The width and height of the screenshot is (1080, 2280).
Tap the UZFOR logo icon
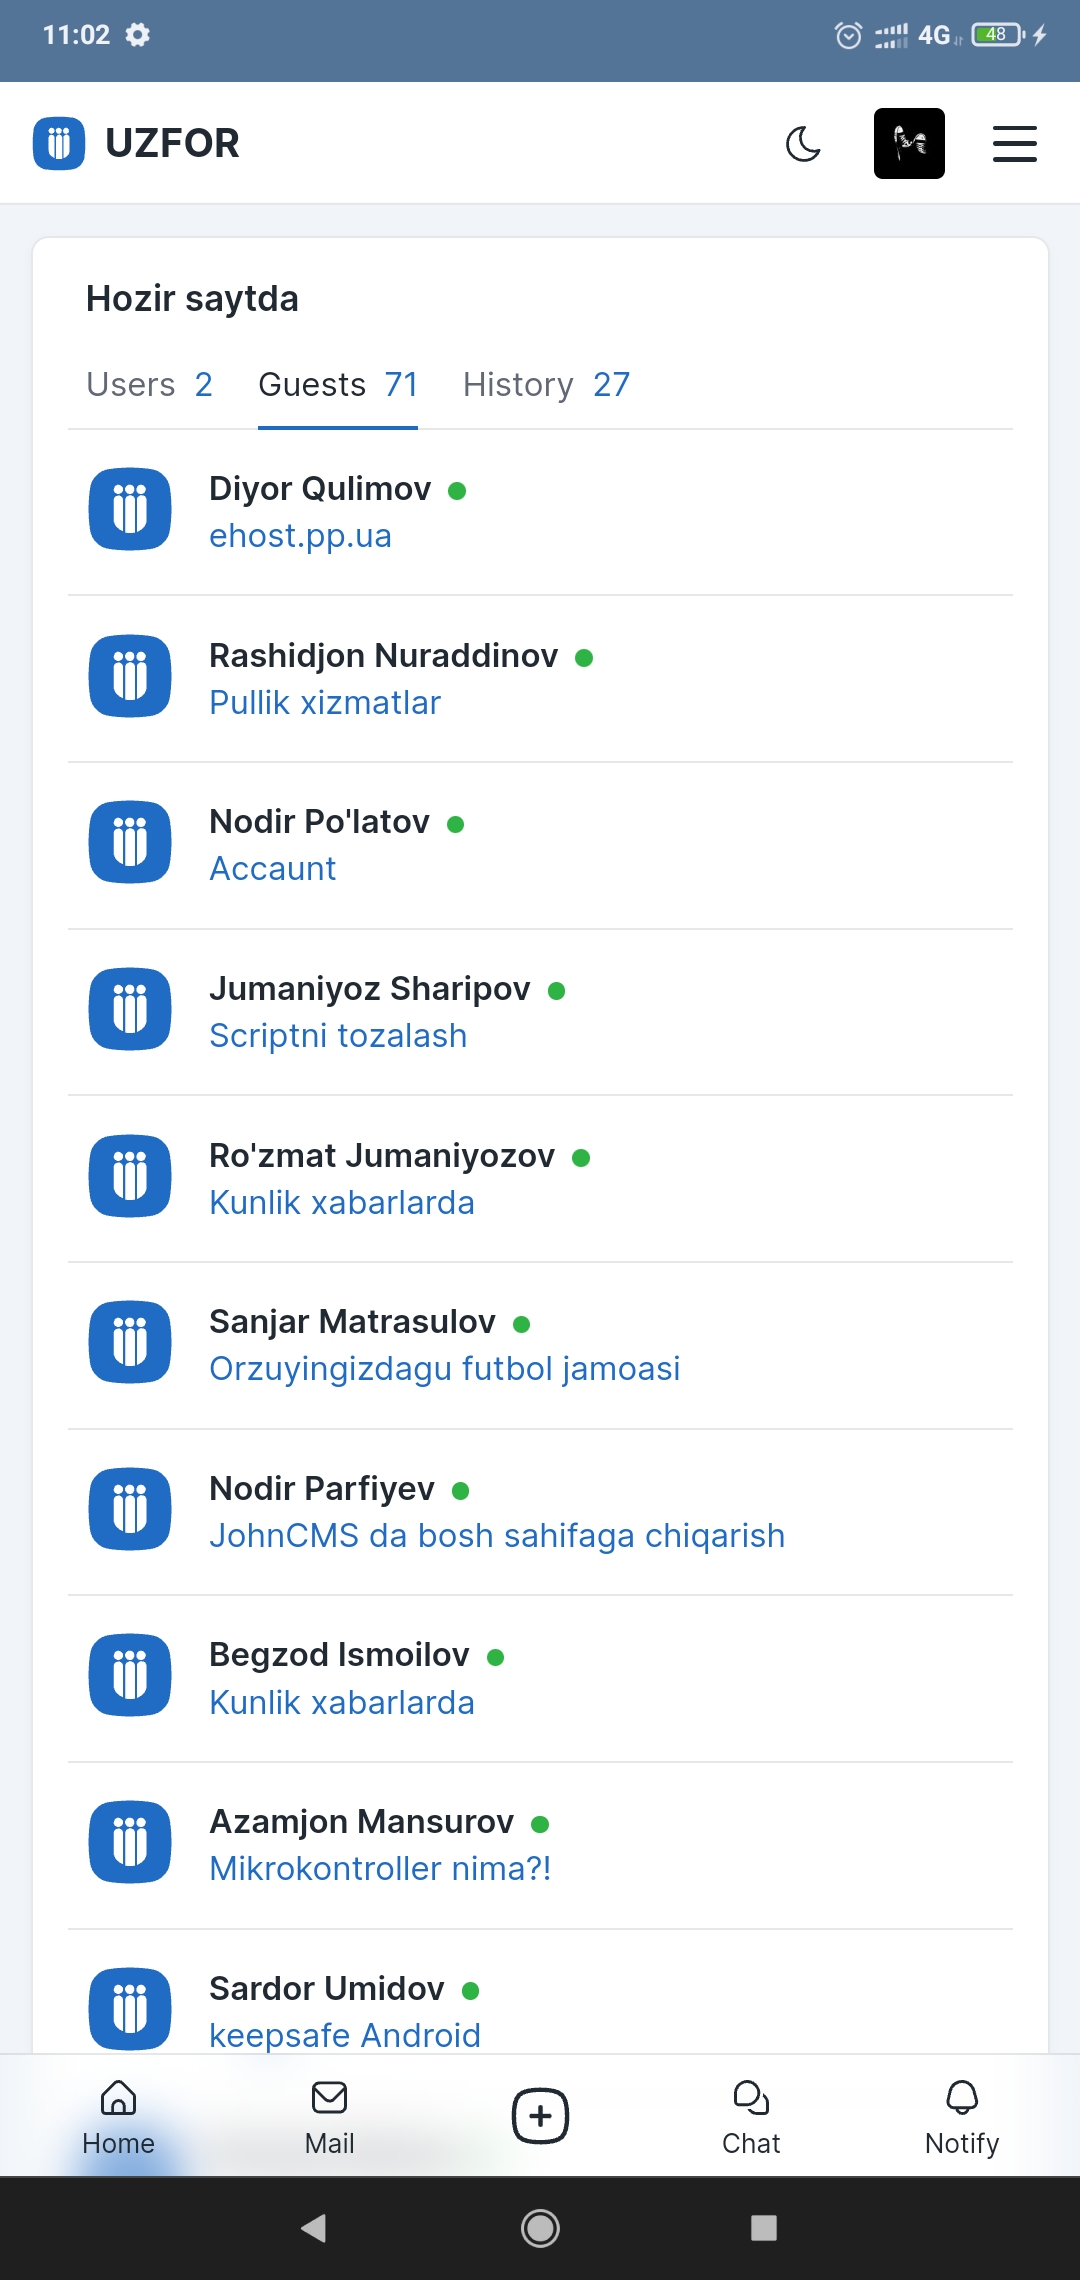pos(59,144)
